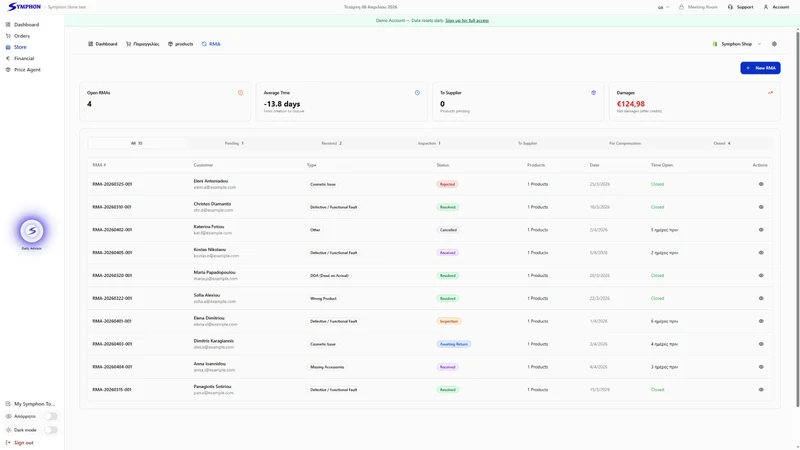Switch to the Παραγγελίες tab
Viewport: 800px width, 450px height.
(143, 44)
